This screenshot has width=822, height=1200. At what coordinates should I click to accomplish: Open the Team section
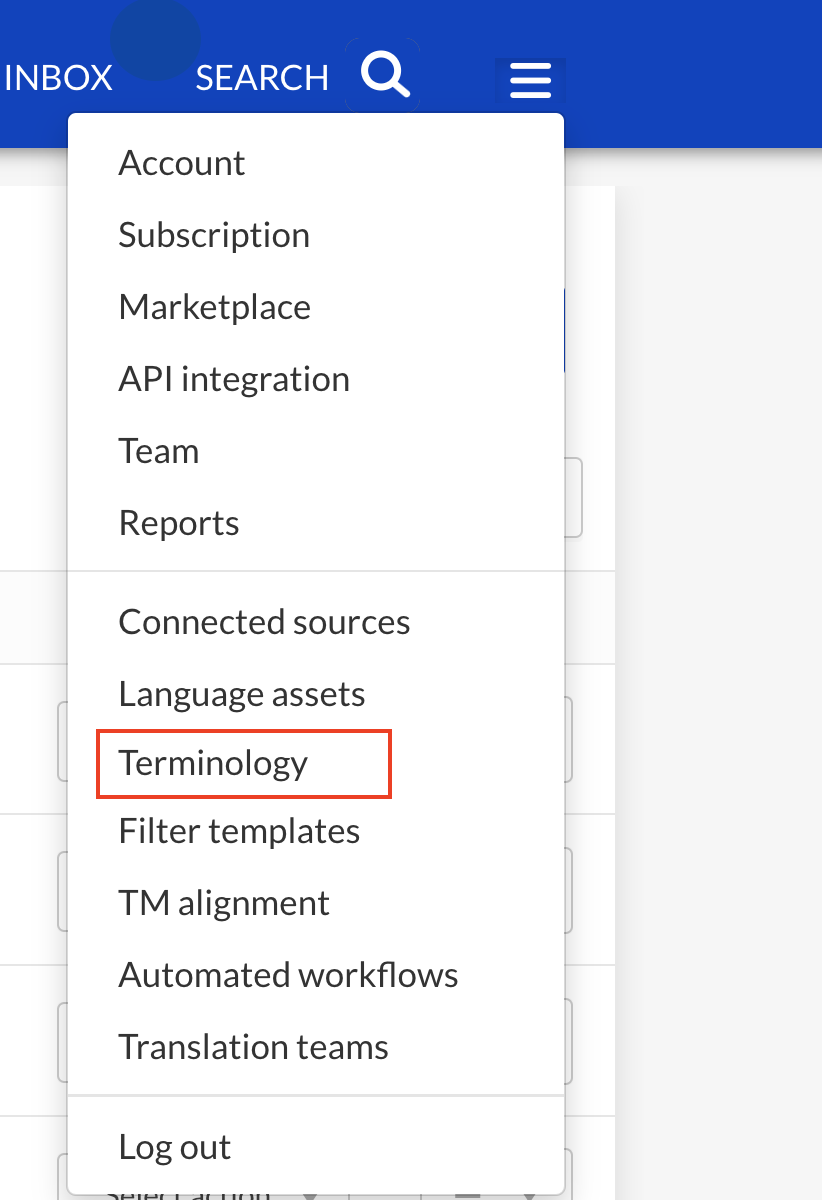pyautogui.click(x=158, y=450)
